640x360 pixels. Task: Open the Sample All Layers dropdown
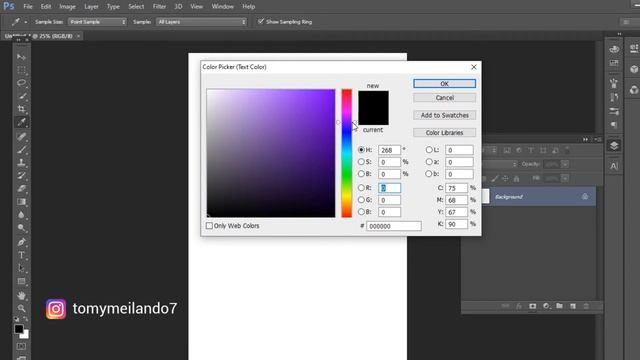click(201, 22)
